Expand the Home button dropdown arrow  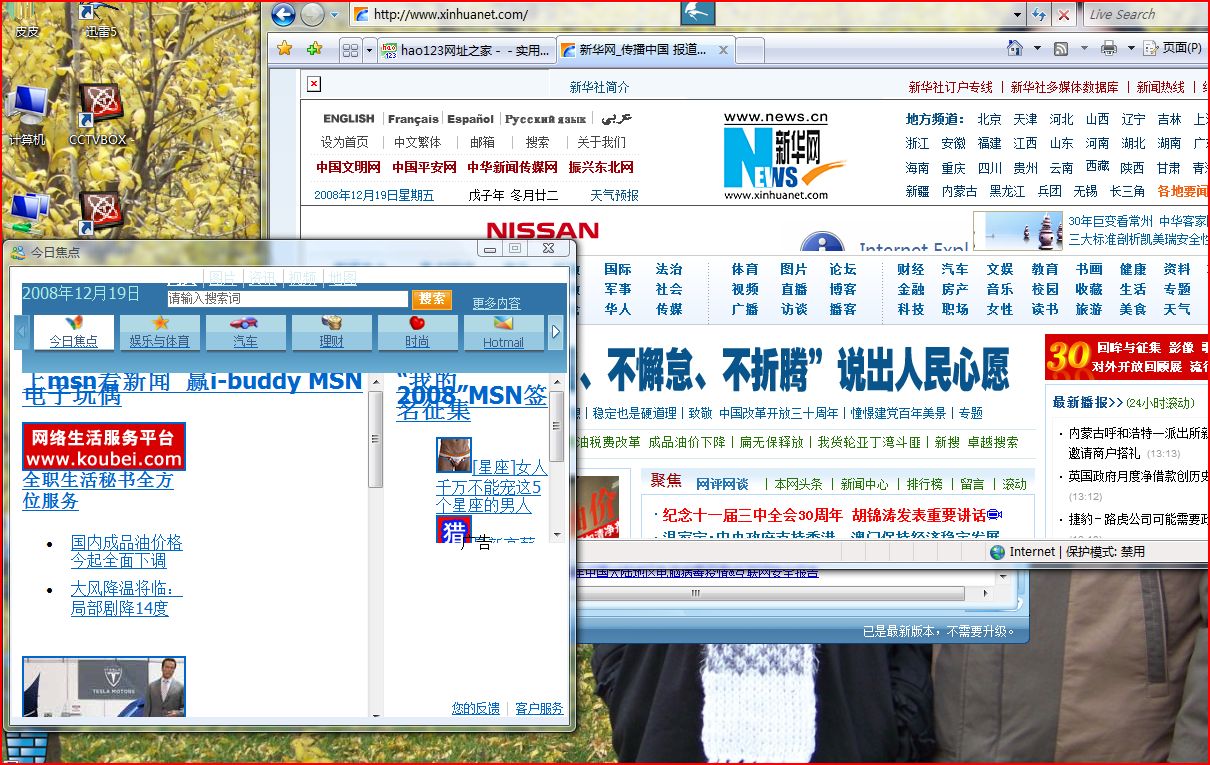pos(1037,48)
